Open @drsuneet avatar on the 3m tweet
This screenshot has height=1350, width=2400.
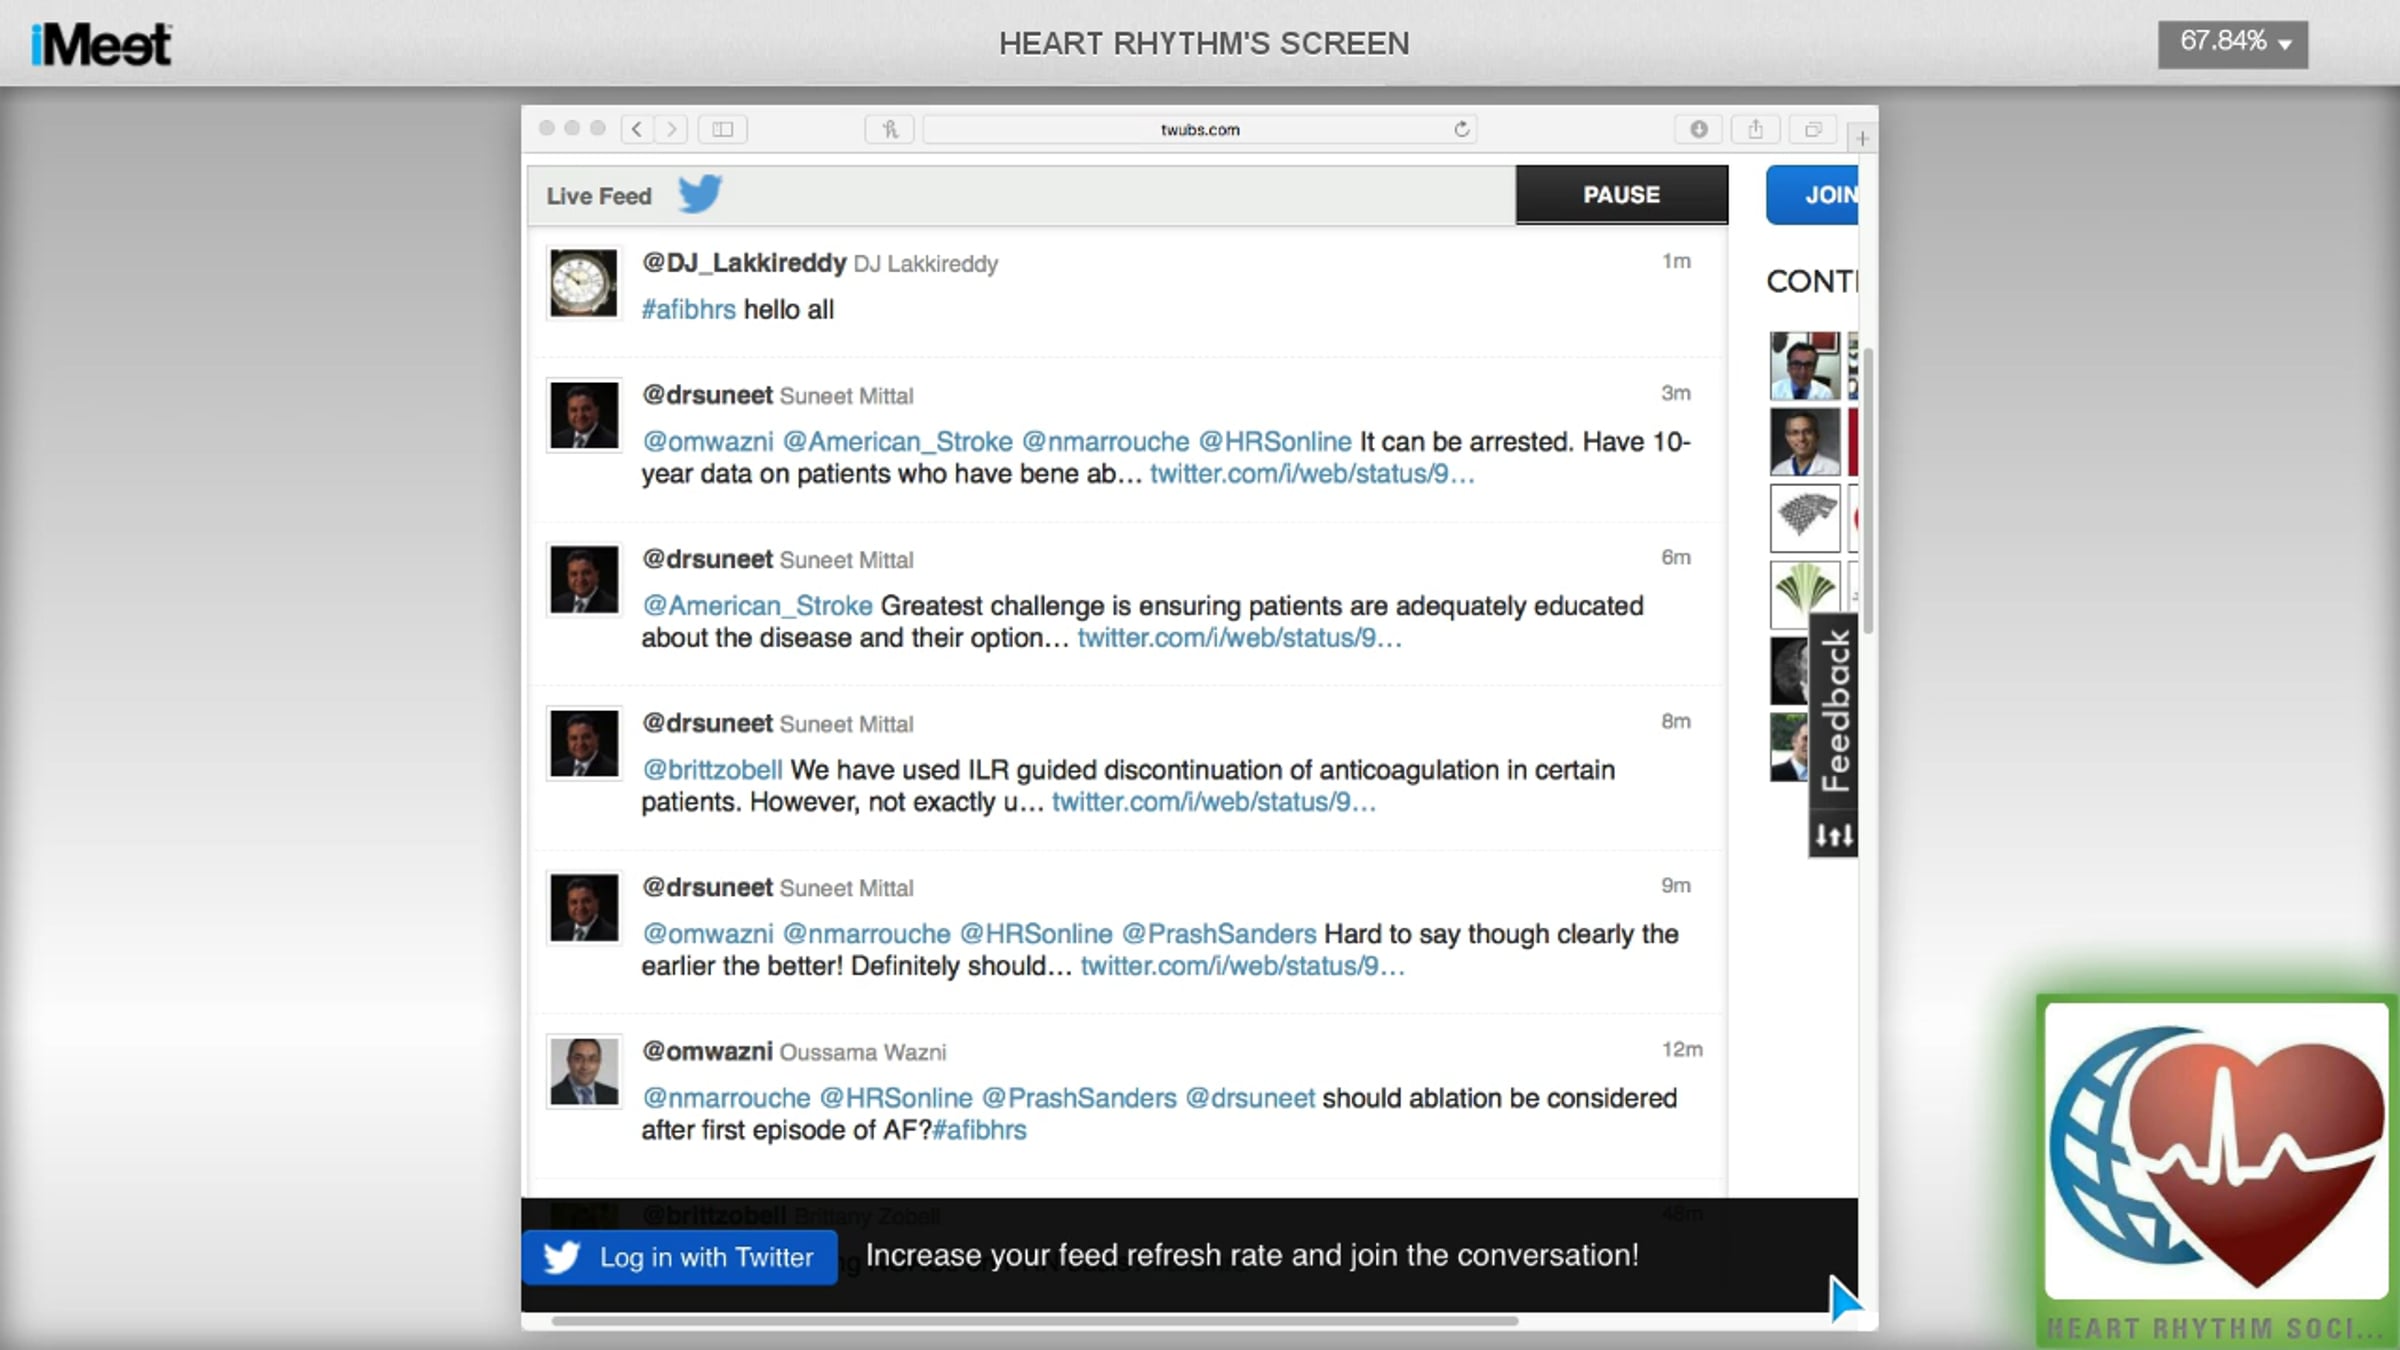pos(583,415)
